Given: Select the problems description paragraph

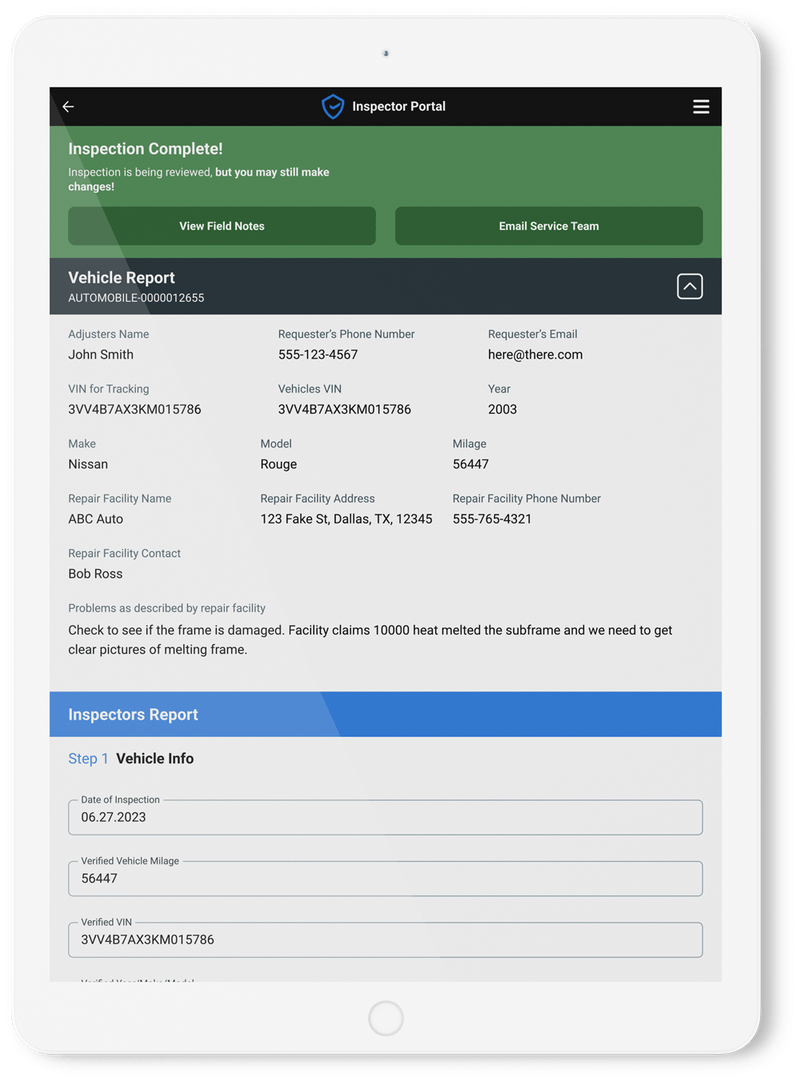Looking at the screenshot, I should (x=369, y=639).
